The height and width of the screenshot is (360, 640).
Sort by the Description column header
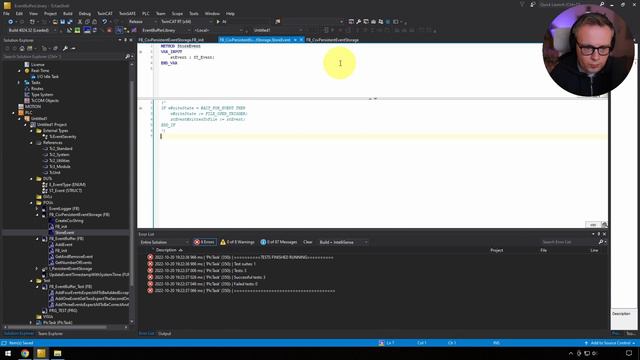coord(166,250)
